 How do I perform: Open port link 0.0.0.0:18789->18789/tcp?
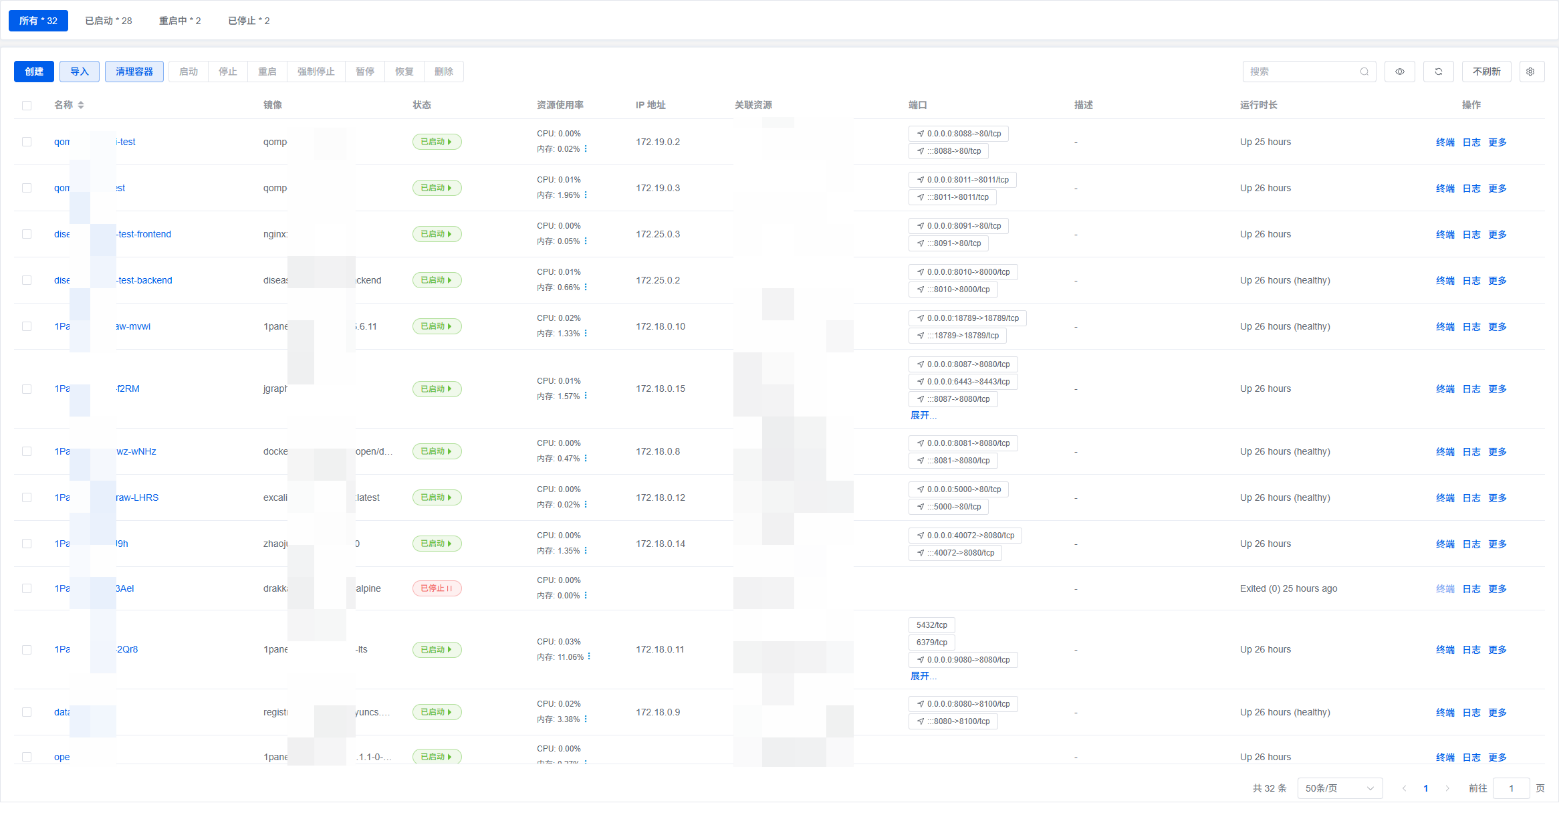[x=967, y=318]
